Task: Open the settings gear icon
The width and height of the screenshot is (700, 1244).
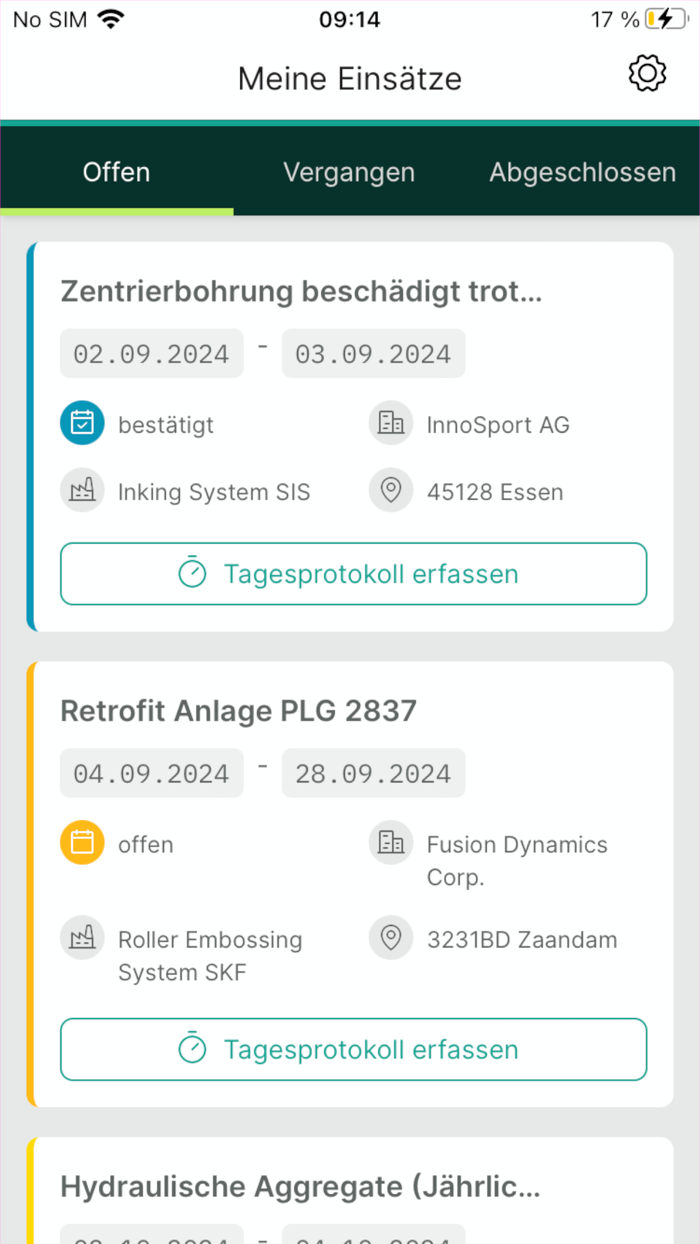Action: (647, 73)
